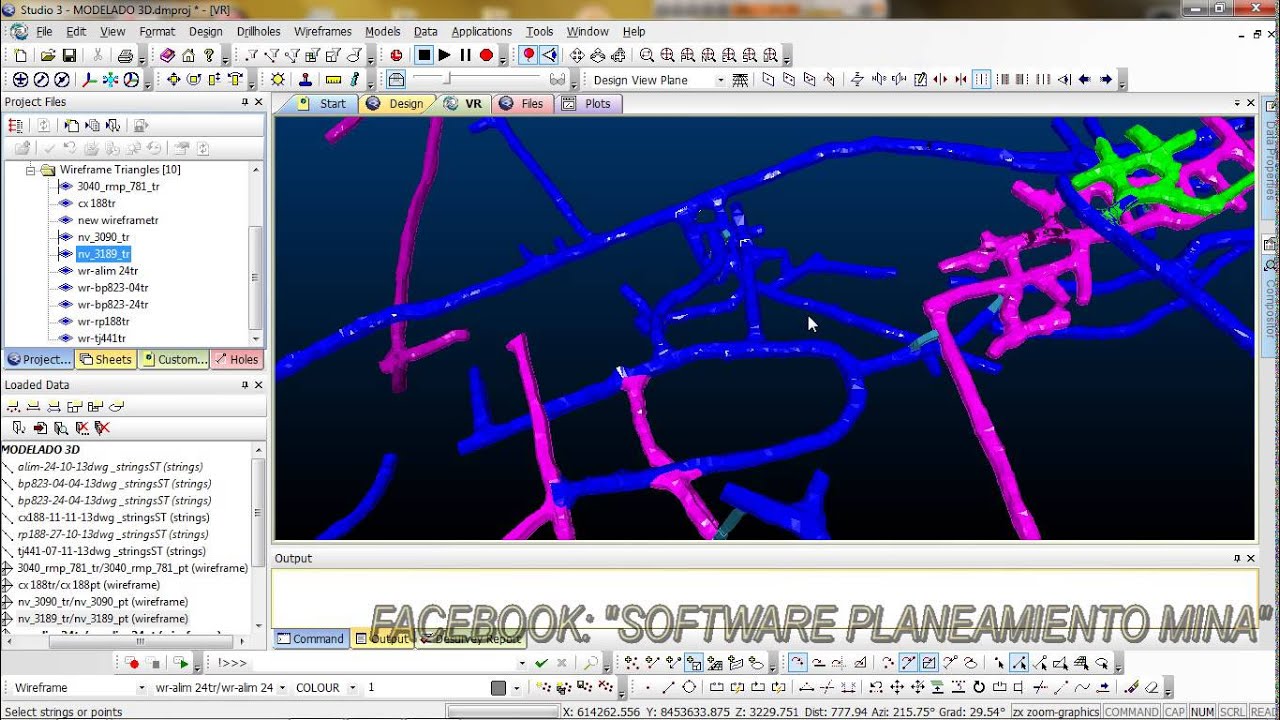1280x720 pixels.
Task: Click the Play playback button
Action: click(445, 55)
